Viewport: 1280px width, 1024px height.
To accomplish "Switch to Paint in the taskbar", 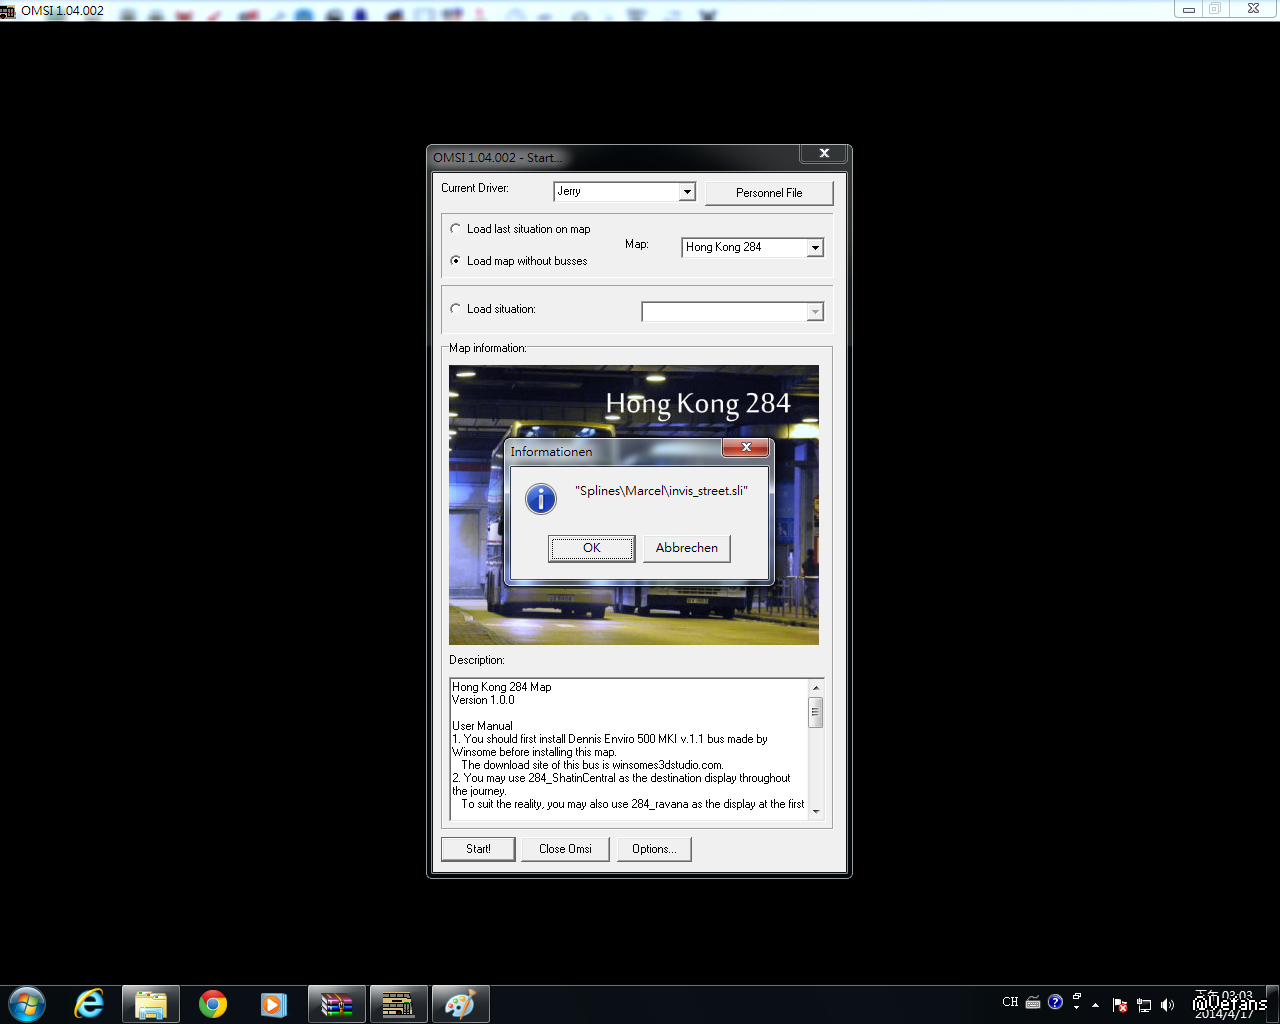I will [x=460, y=1004].
